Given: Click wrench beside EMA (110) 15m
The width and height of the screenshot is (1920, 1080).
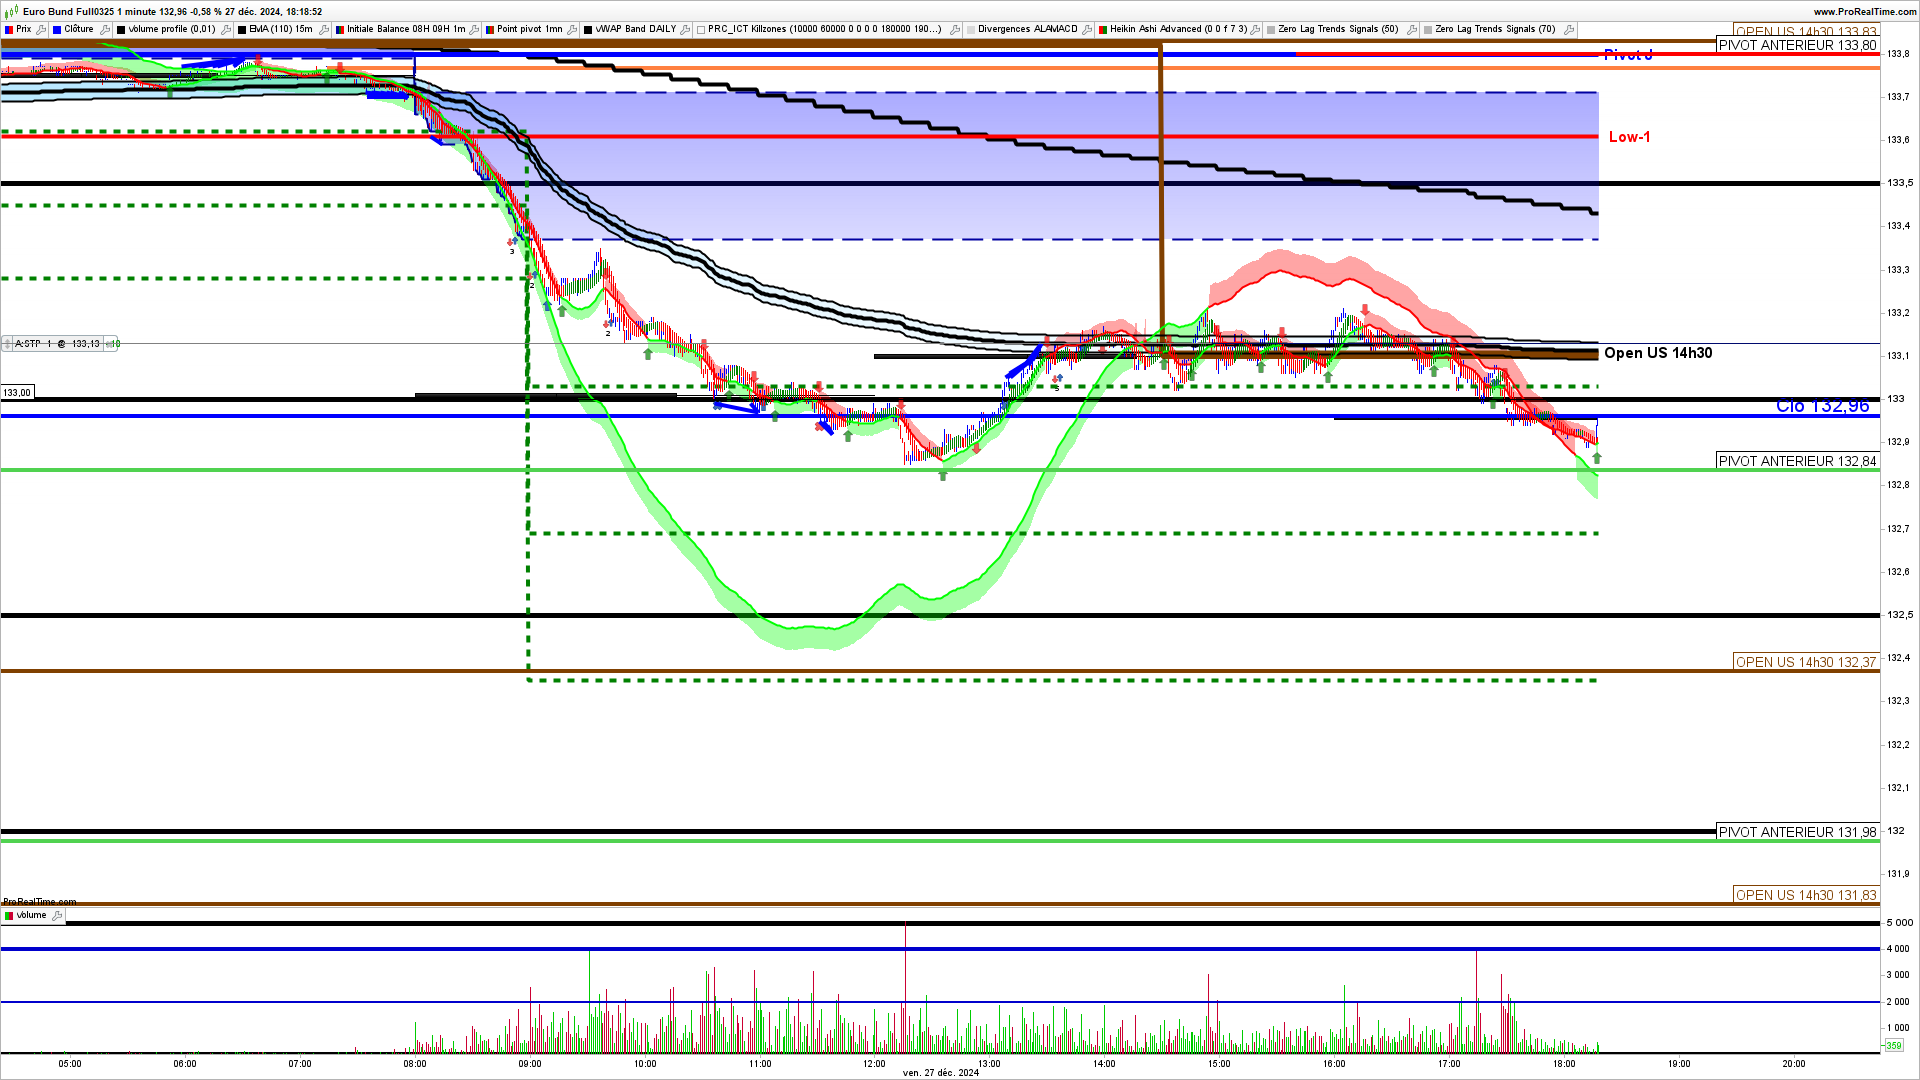Looking at the screenshot, I should (324, 30).
